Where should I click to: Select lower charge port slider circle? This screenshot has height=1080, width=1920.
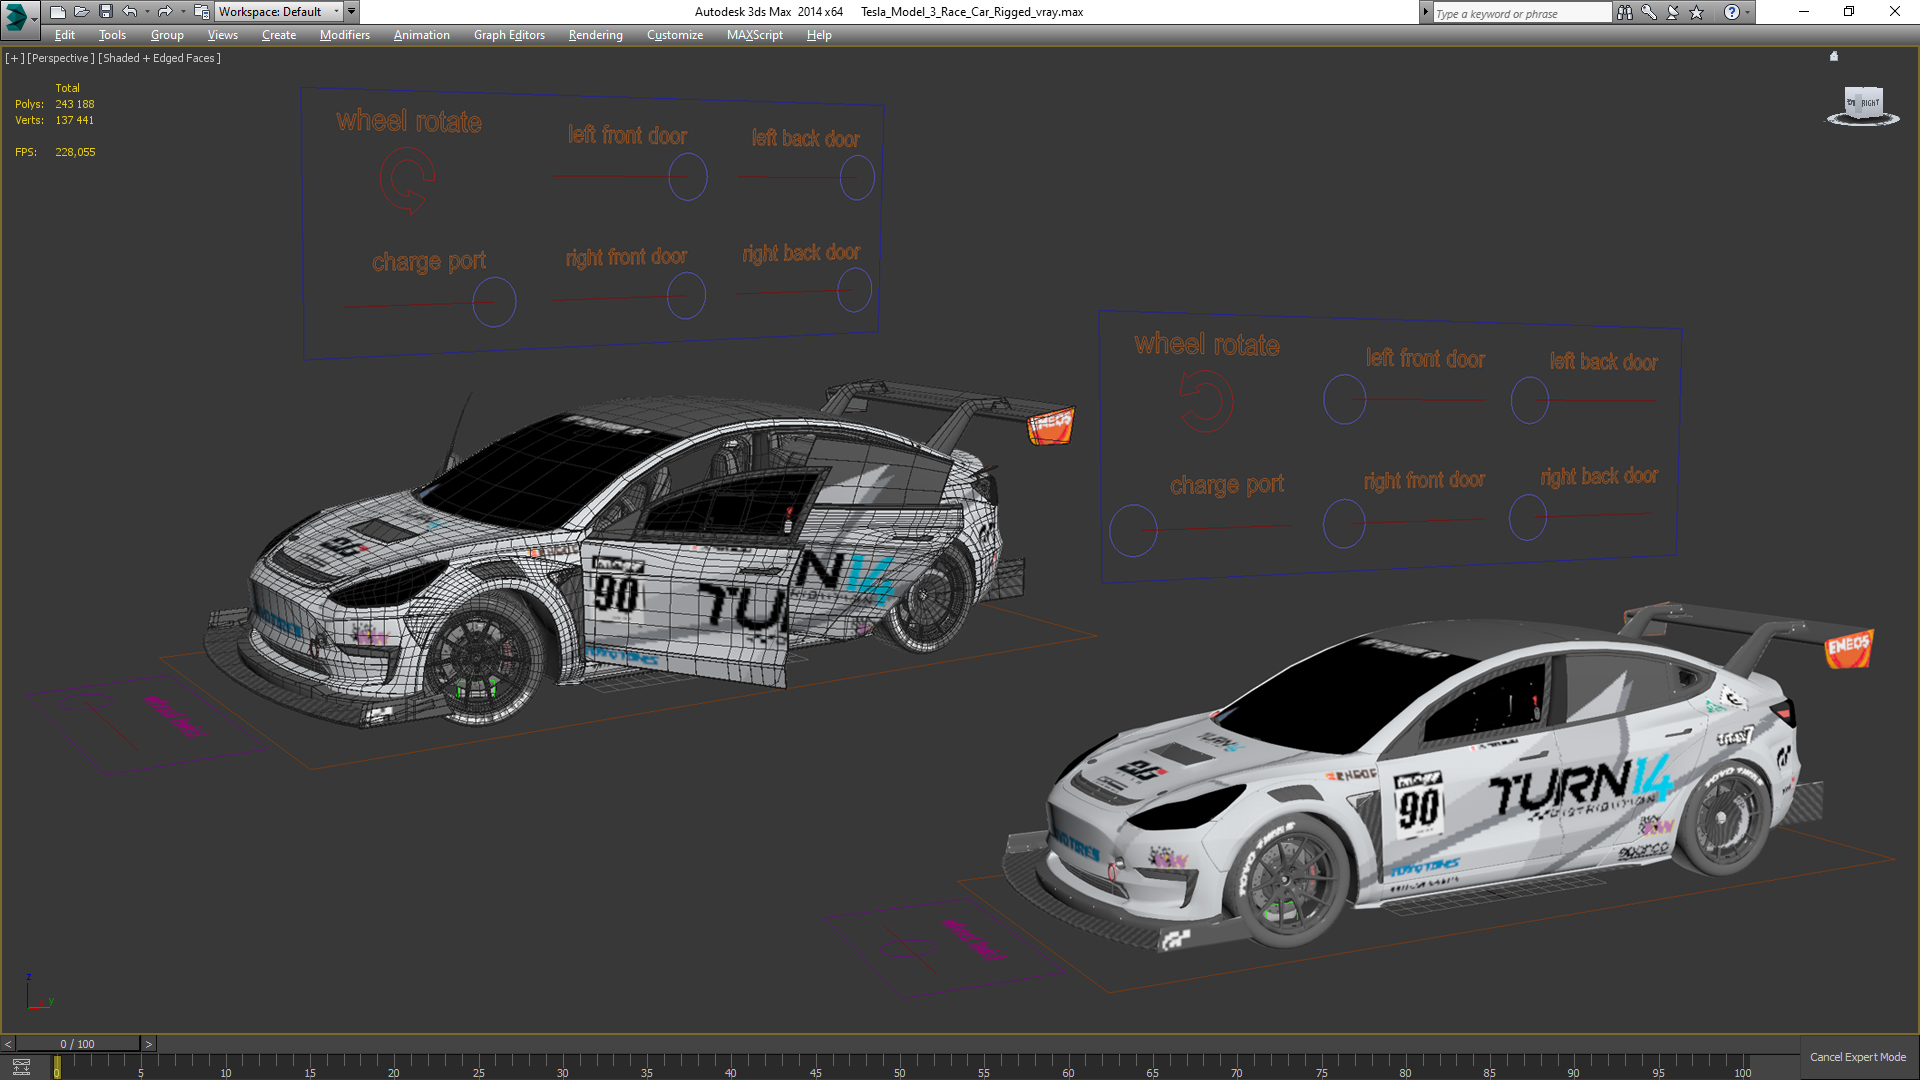click(x=1133, y=530)
